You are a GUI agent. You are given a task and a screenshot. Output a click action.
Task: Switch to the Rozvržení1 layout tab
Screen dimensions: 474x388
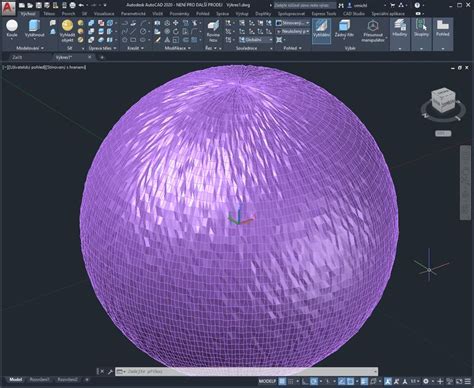[40, 380]
